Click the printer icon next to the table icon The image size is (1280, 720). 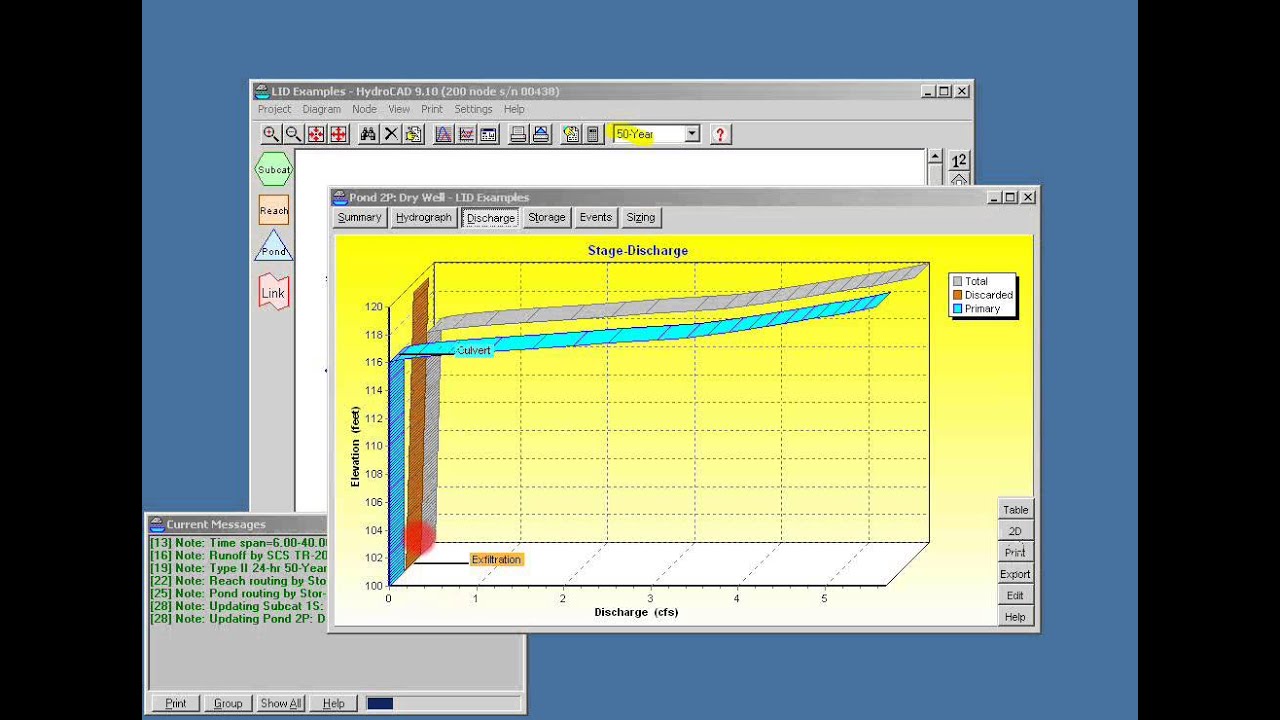[518, 134]
